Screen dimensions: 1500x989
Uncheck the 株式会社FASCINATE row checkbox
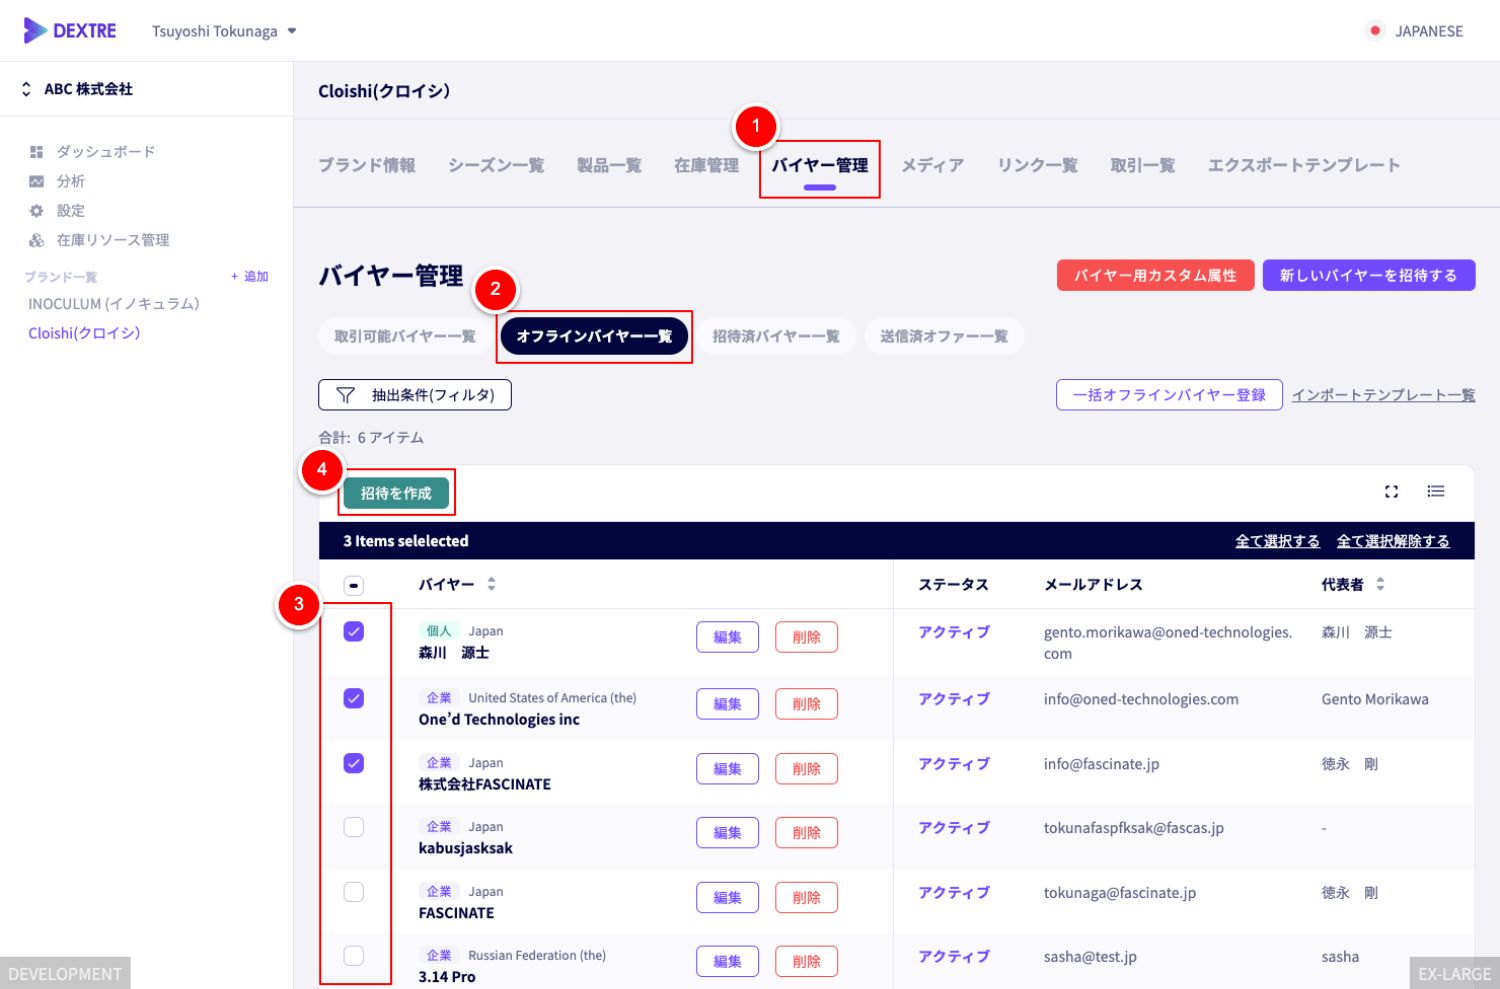(x=354, y=763)
